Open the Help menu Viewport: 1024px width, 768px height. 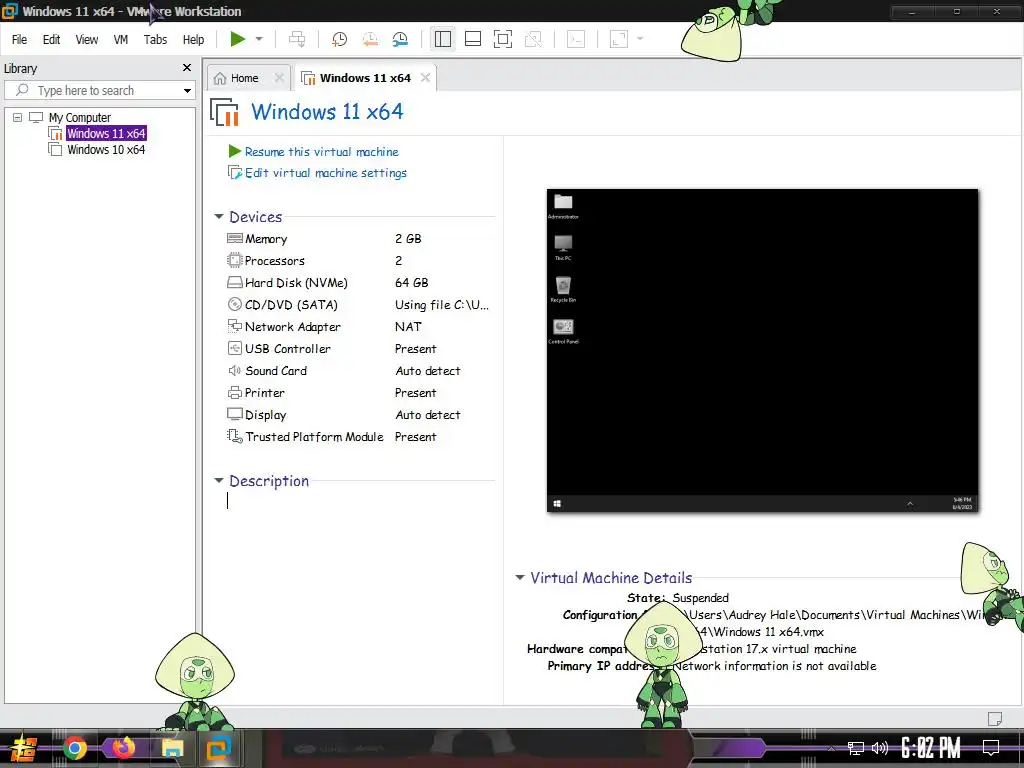click(193, 40)
